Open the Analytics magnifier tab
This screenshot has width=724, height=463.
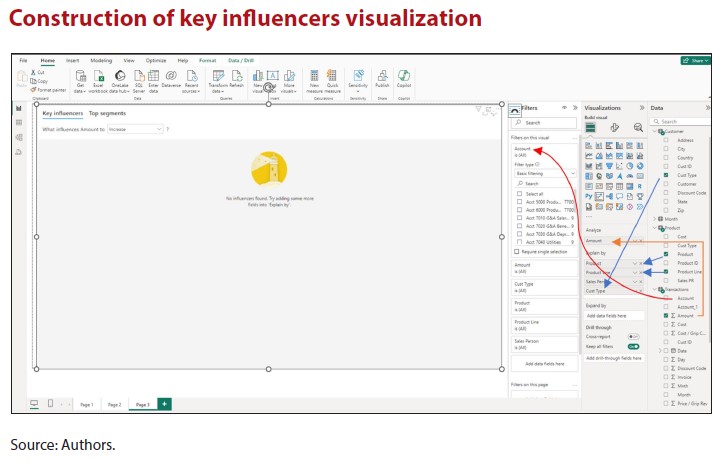638,128
